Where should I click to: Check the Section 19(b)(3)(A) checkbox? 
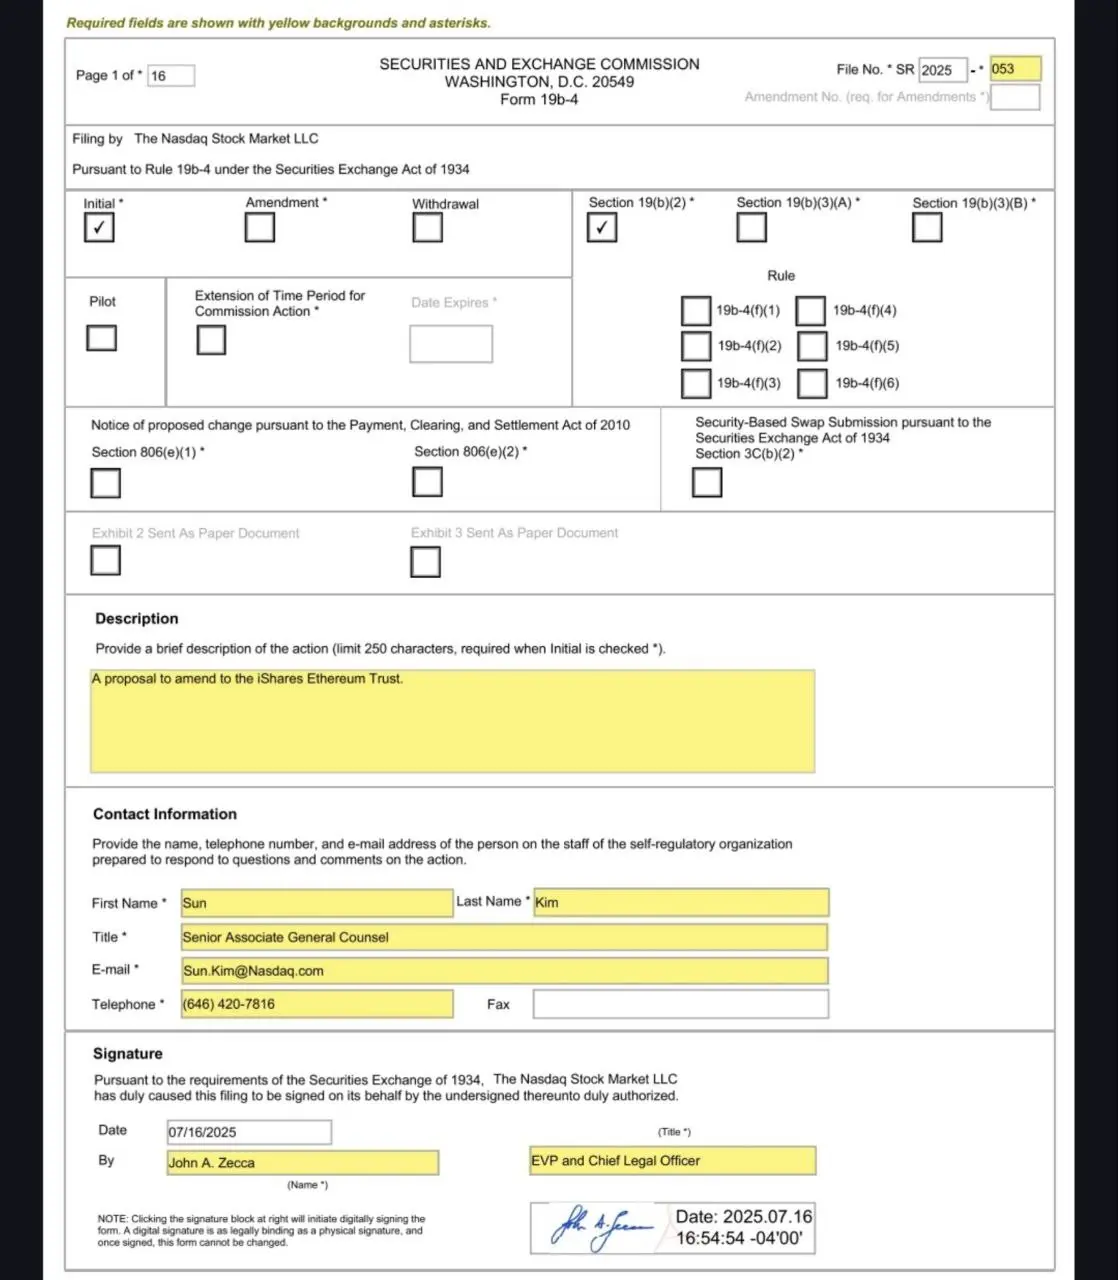click(752, 228)
